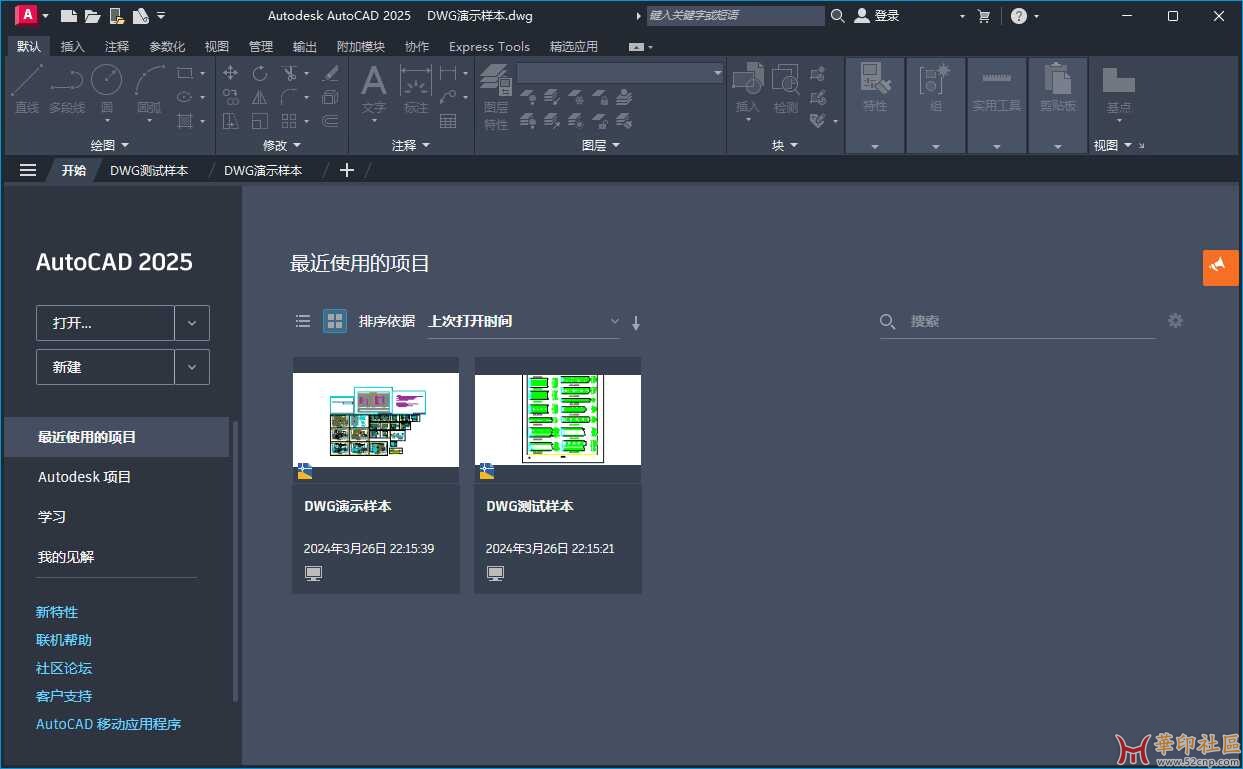
Task: Expand the 块 panel title flyout
Action: pyautogui.click(x=785, y=145)
